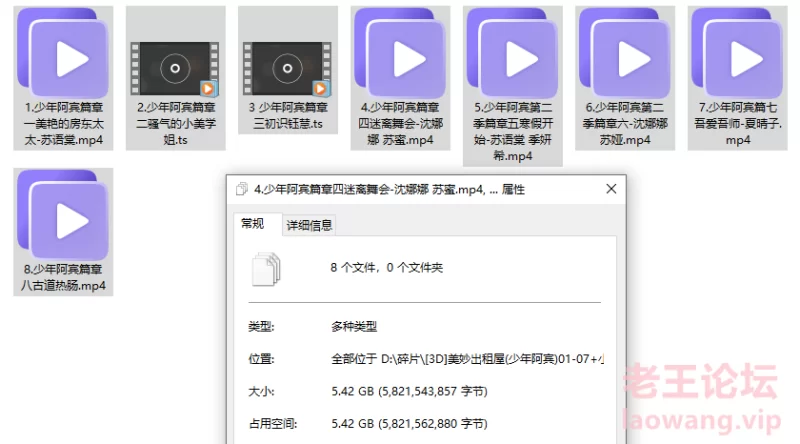The image size is (800, 444).
Task: Click the 大小 value 5.42 GB (5,821,543,857 字节)
Action: (409, 391)
